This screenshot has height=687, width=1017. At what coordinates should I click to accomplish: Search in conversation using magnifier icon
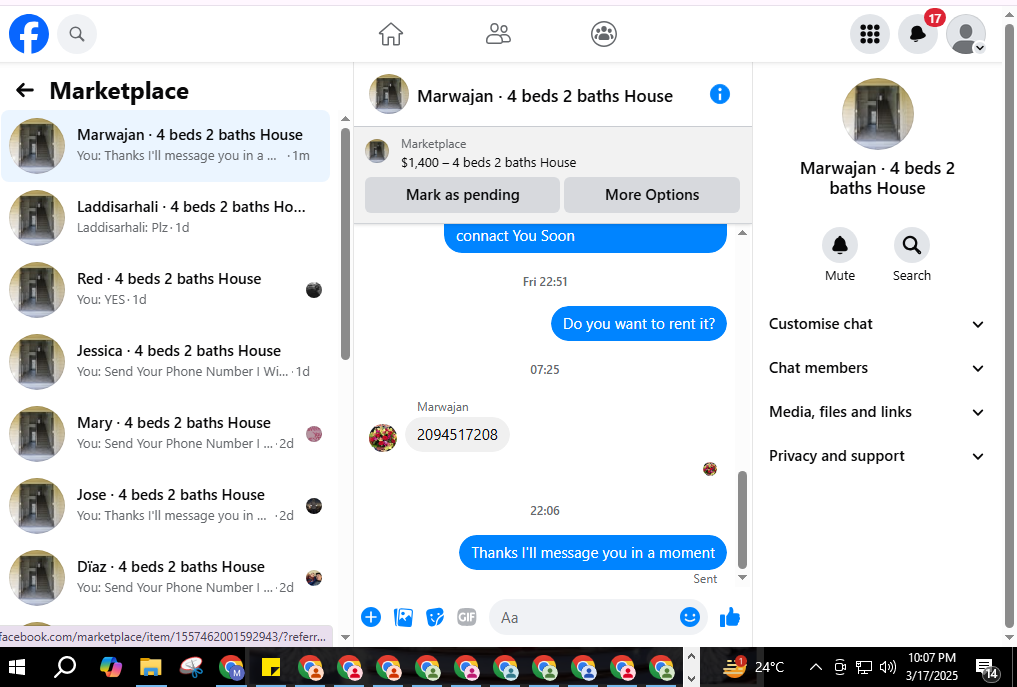click(911, 245)
